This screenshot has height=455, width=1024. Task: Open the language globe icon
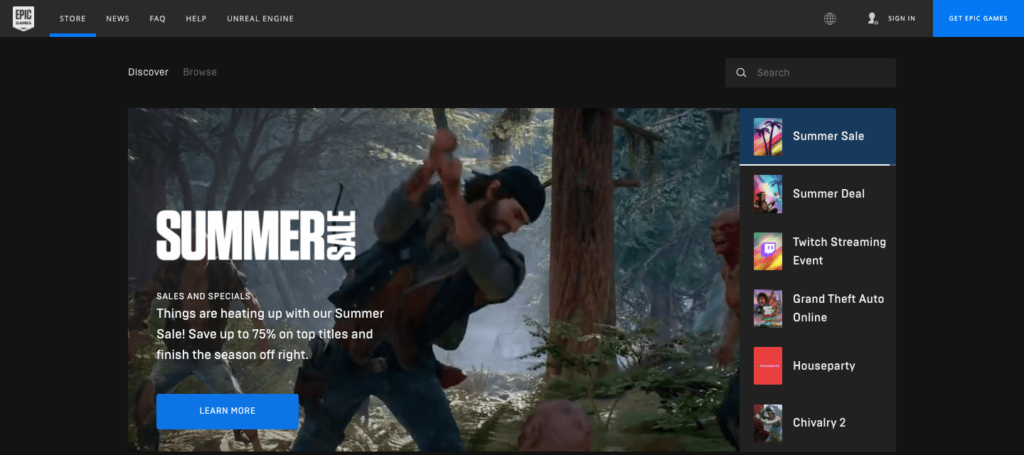pos(830,19)
